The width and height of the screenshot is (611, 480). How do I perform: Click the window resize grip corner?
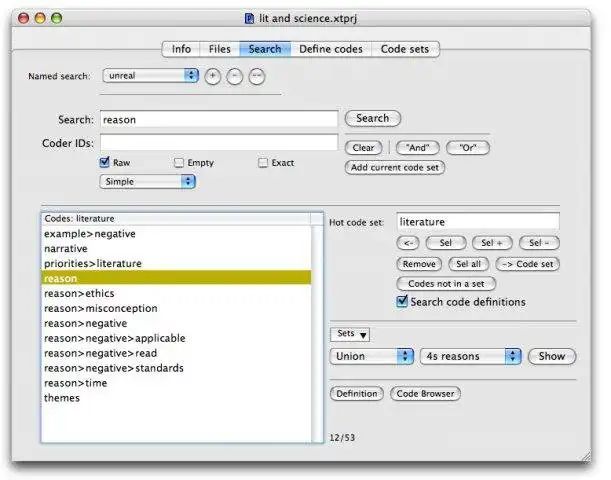pyautogui.click(x=586, y=456)
